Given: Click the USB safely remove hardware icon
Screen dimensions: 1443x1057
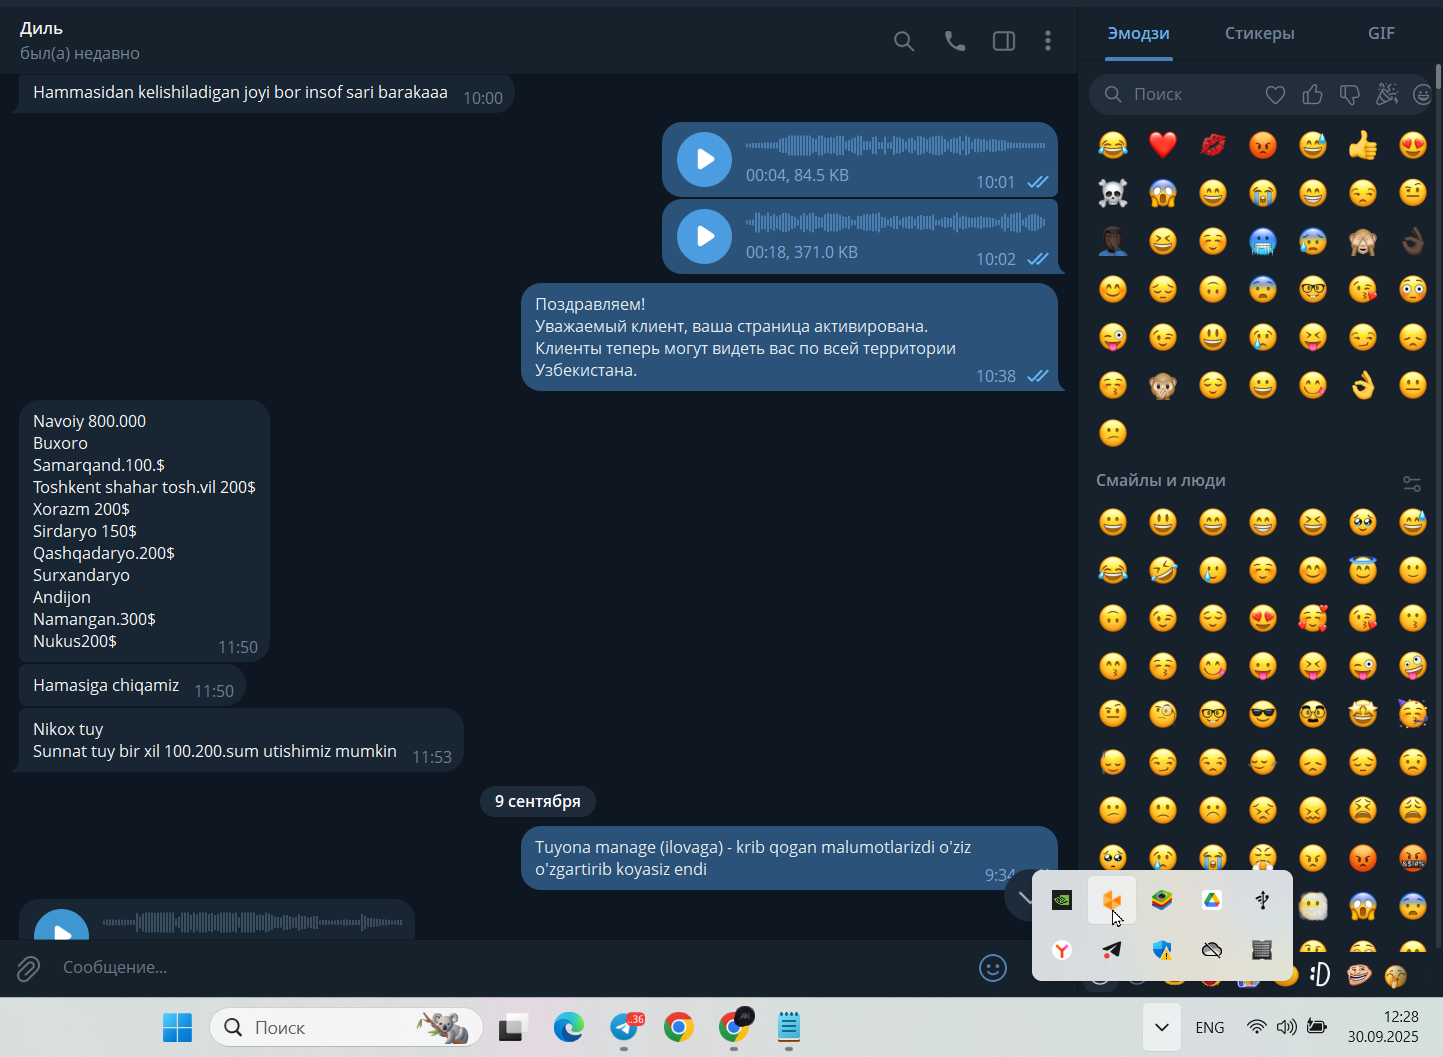Looking at the screenshot, I should [x=1262, y=901].
